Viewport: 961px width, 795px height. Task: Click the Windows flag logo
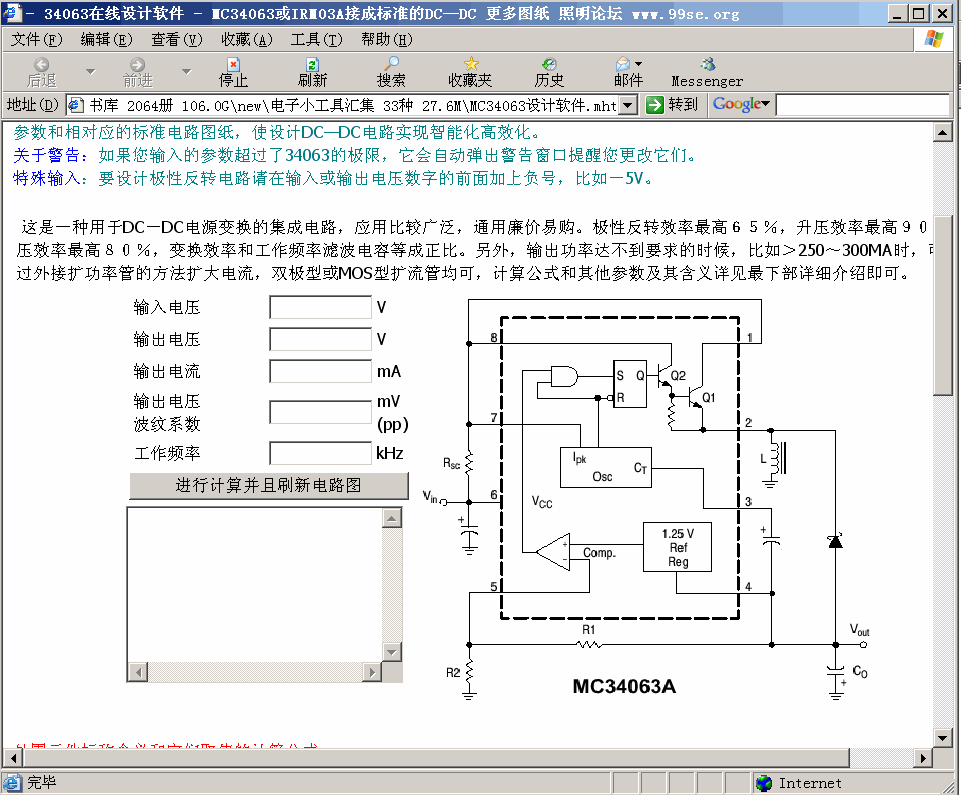coord(933,39)
